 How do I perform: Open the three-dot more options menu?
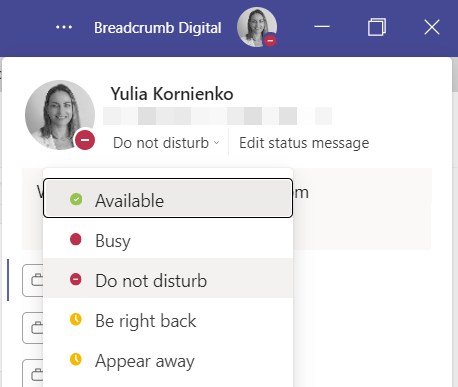point(64,27)
